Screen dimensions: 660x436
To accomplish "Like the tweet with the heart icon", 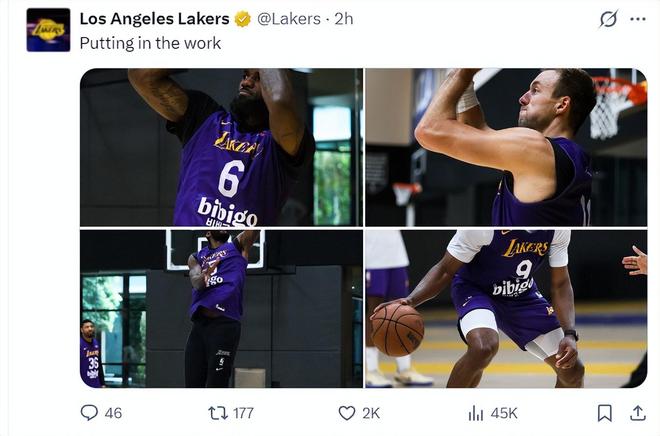I will [346, 412].
